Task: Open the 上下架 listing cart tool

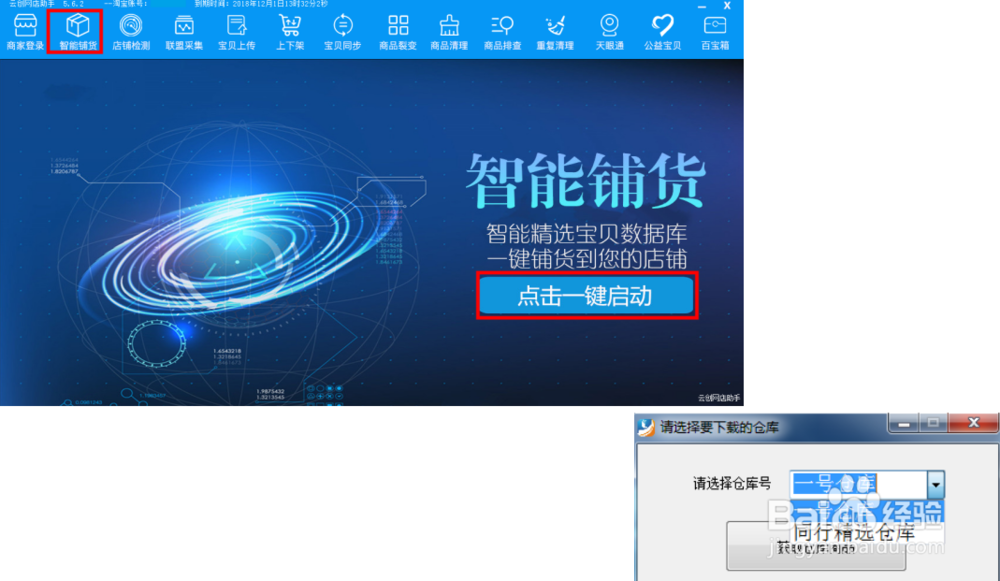Action: pyautogui.click(x=290, y=32)
